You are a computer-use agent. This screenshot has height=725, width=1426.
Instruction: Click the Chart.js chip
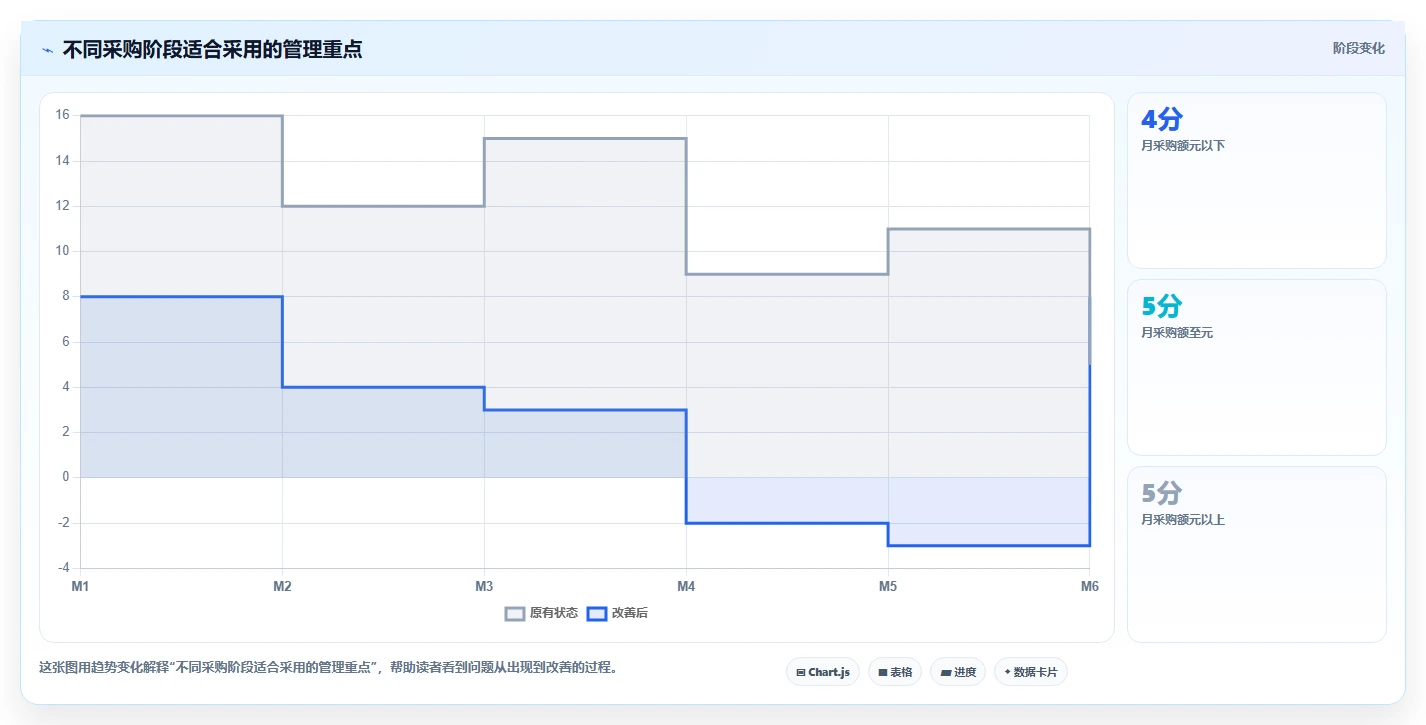823,672
